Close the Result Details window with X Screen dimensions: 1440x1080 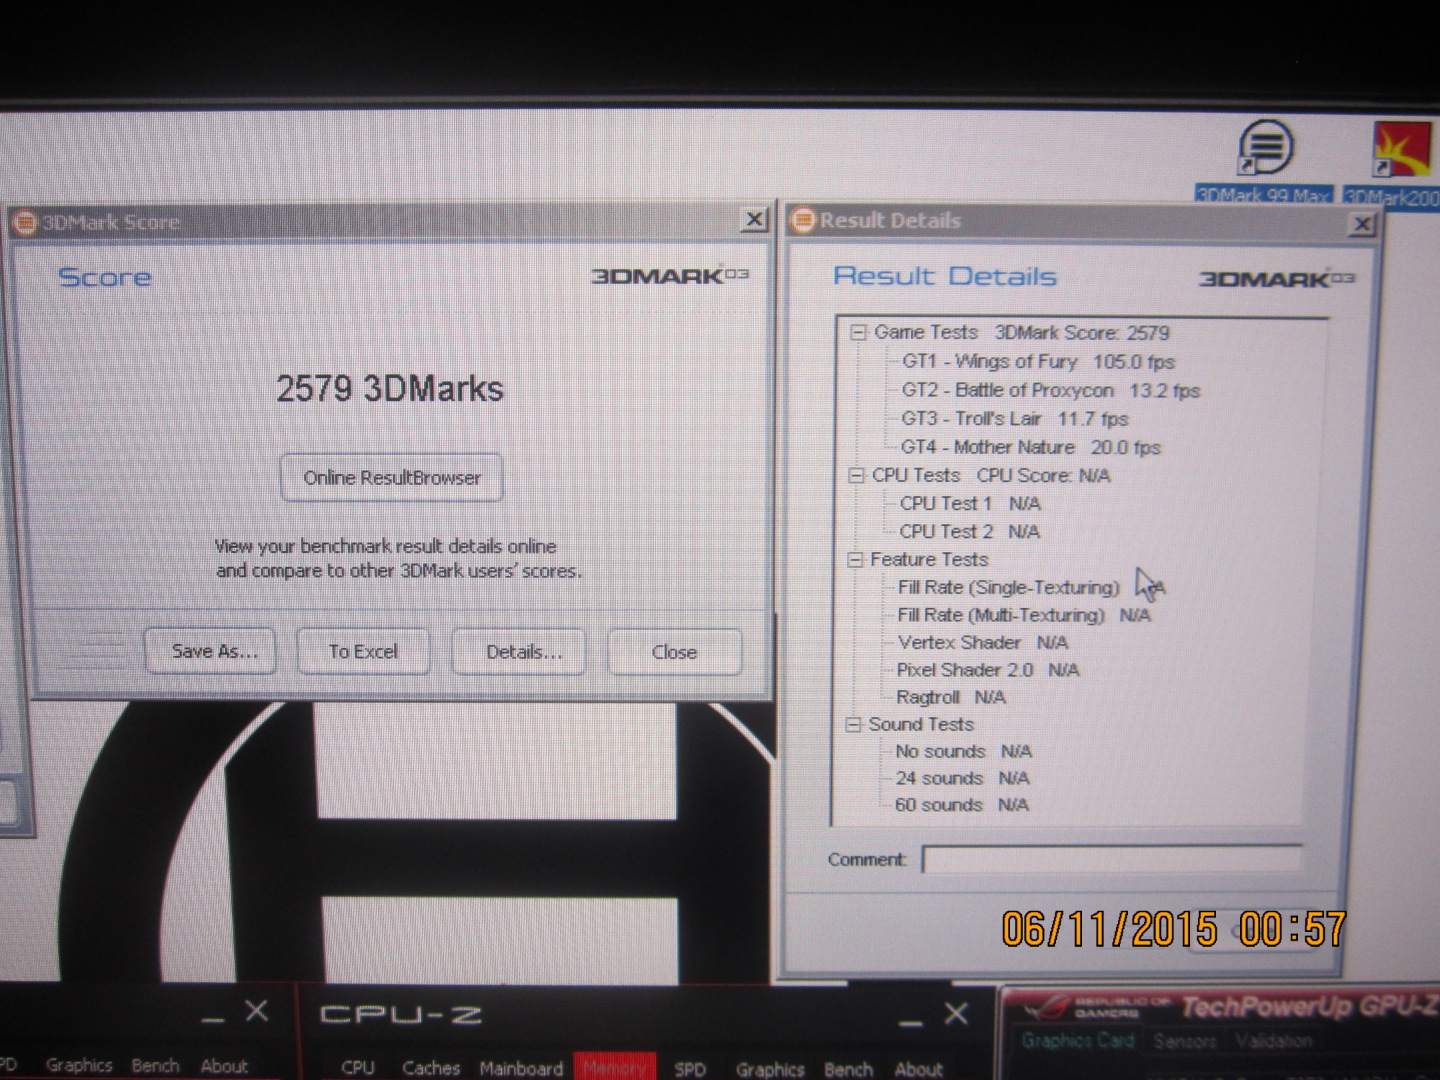pyautogui.click(x=1362, y=224)
